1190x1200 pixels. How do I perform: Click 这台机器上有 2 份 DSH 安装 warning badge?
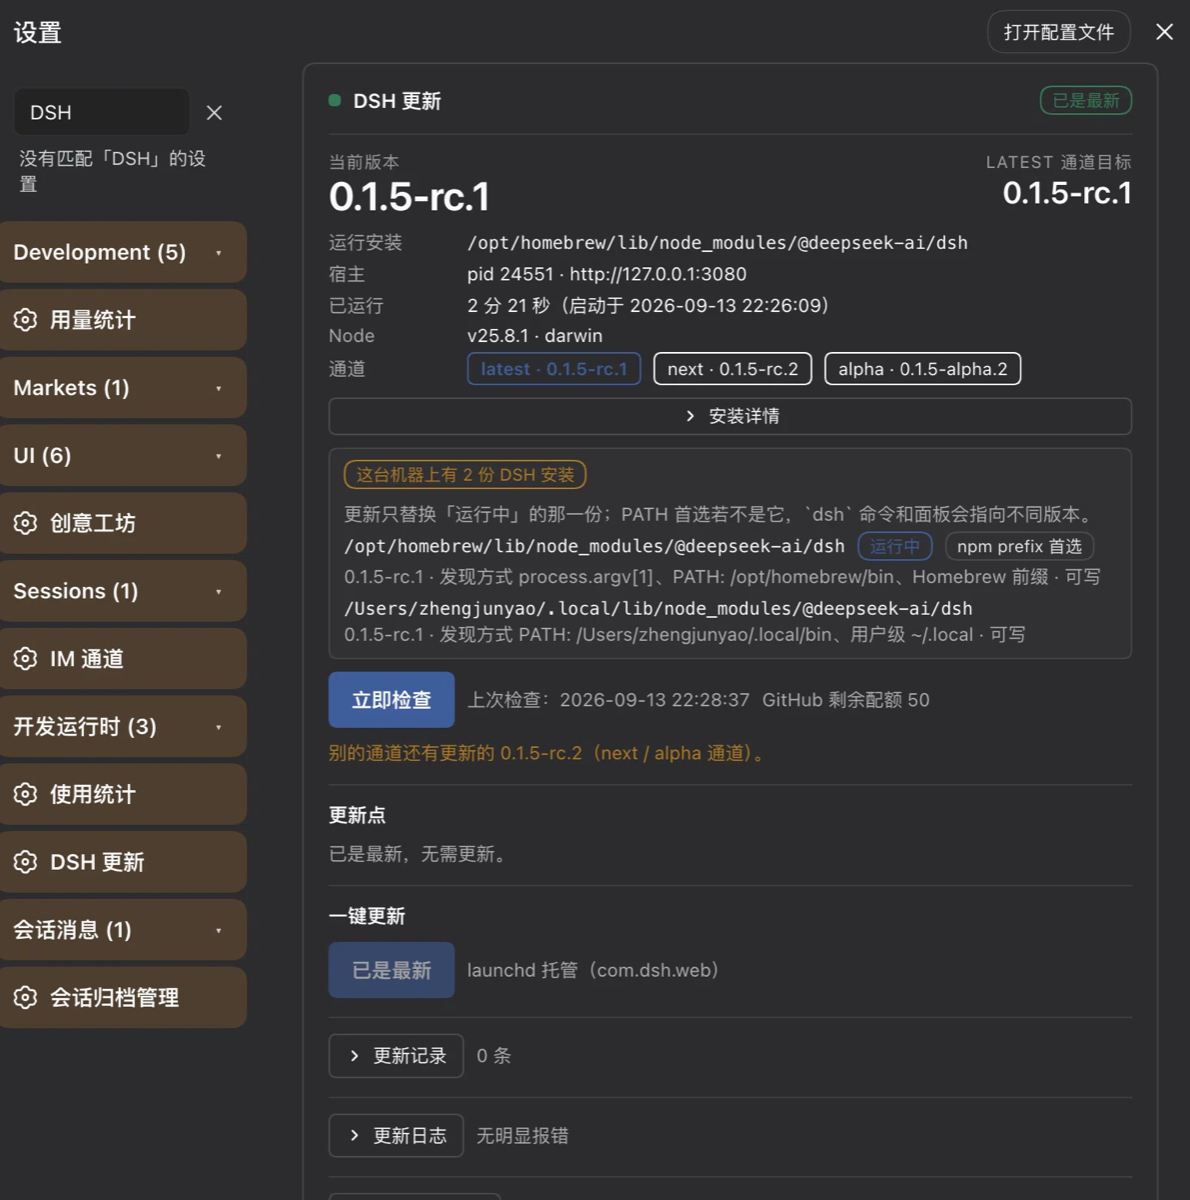coord(465,475)
